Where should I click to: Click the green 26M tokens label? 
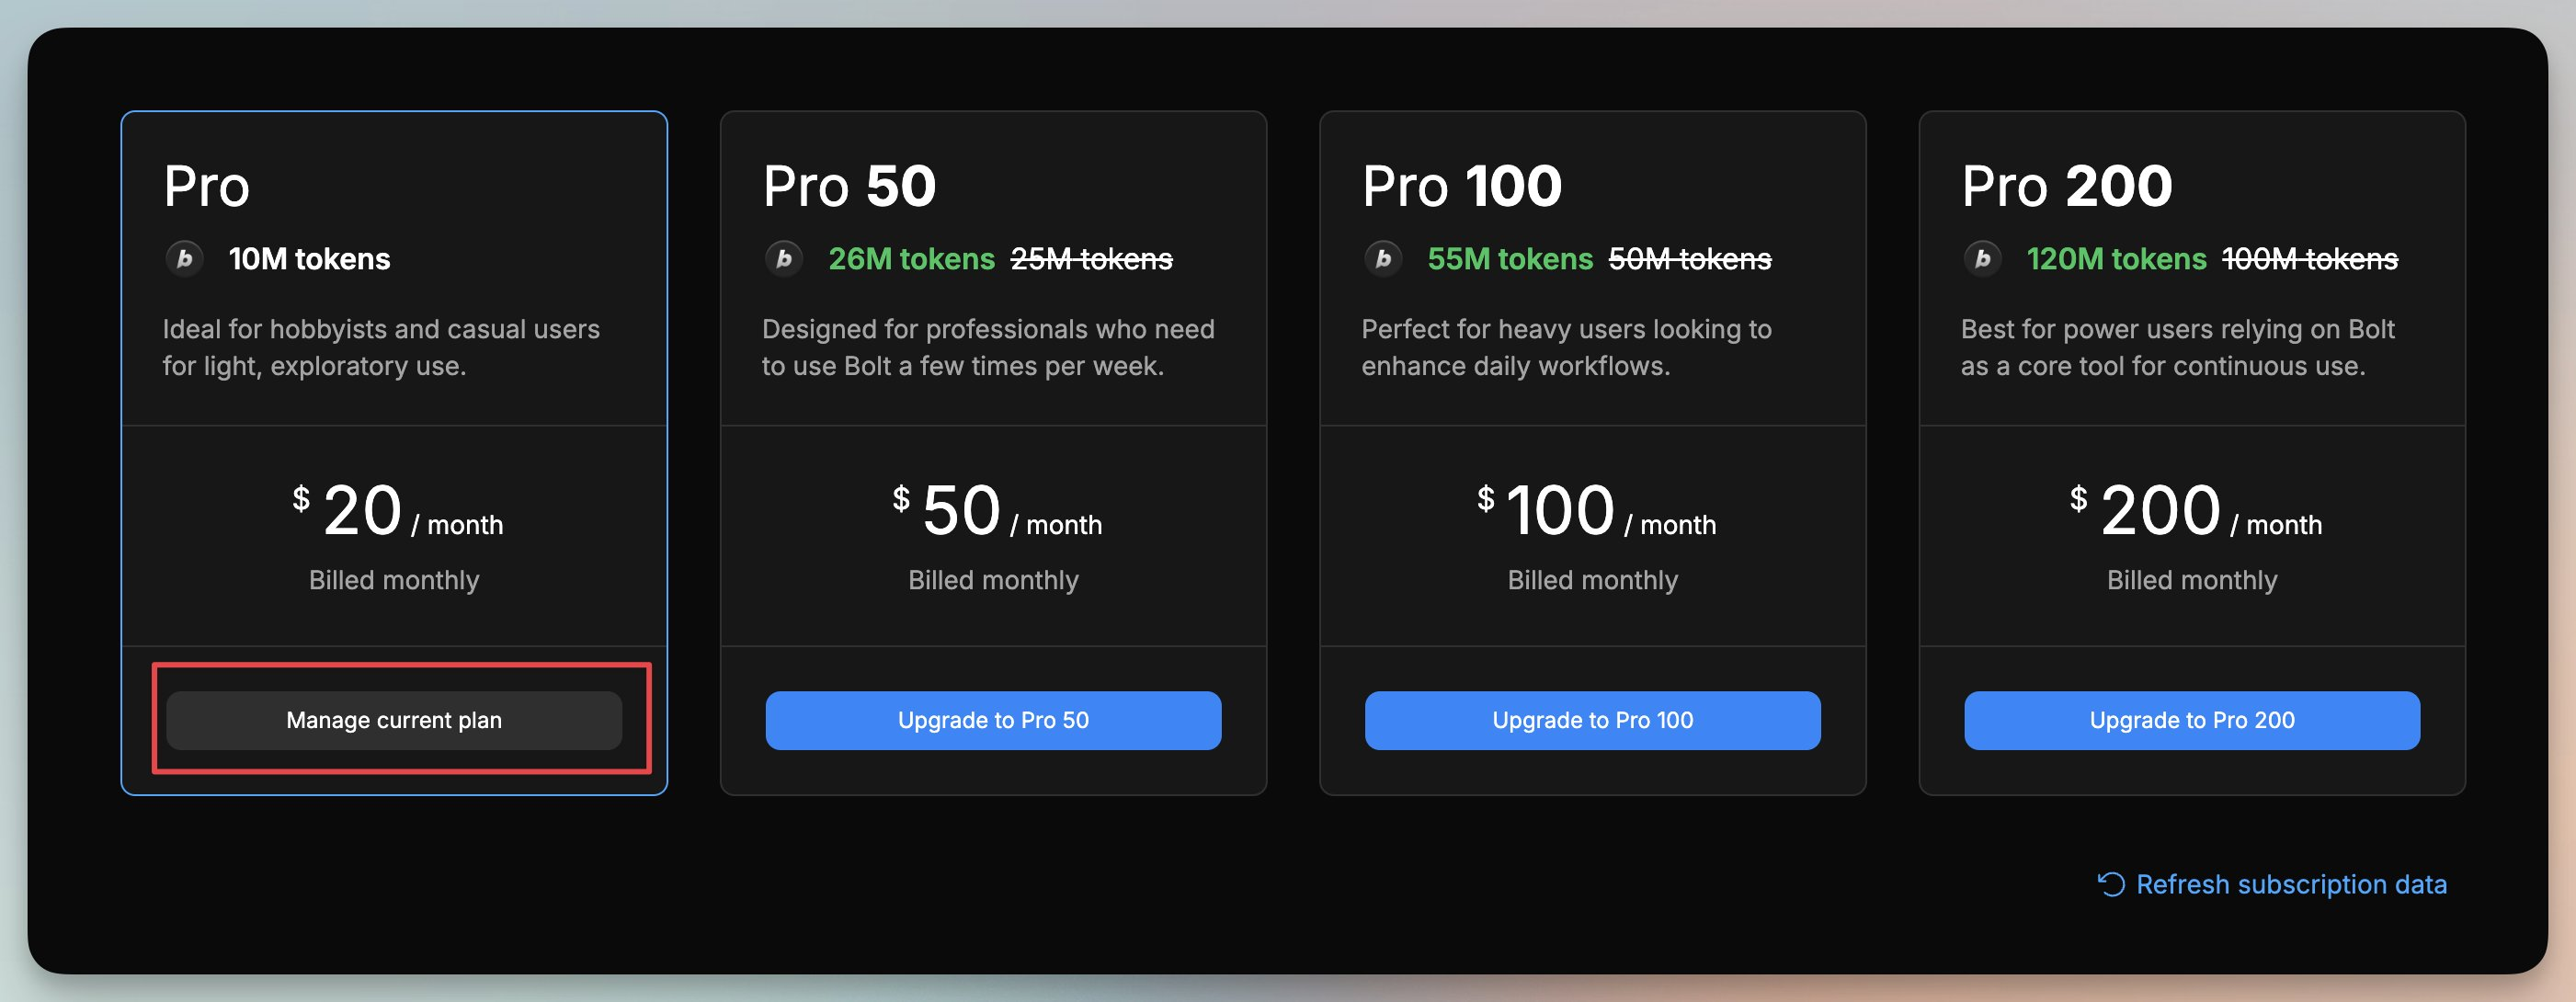(x=911, y=259)
